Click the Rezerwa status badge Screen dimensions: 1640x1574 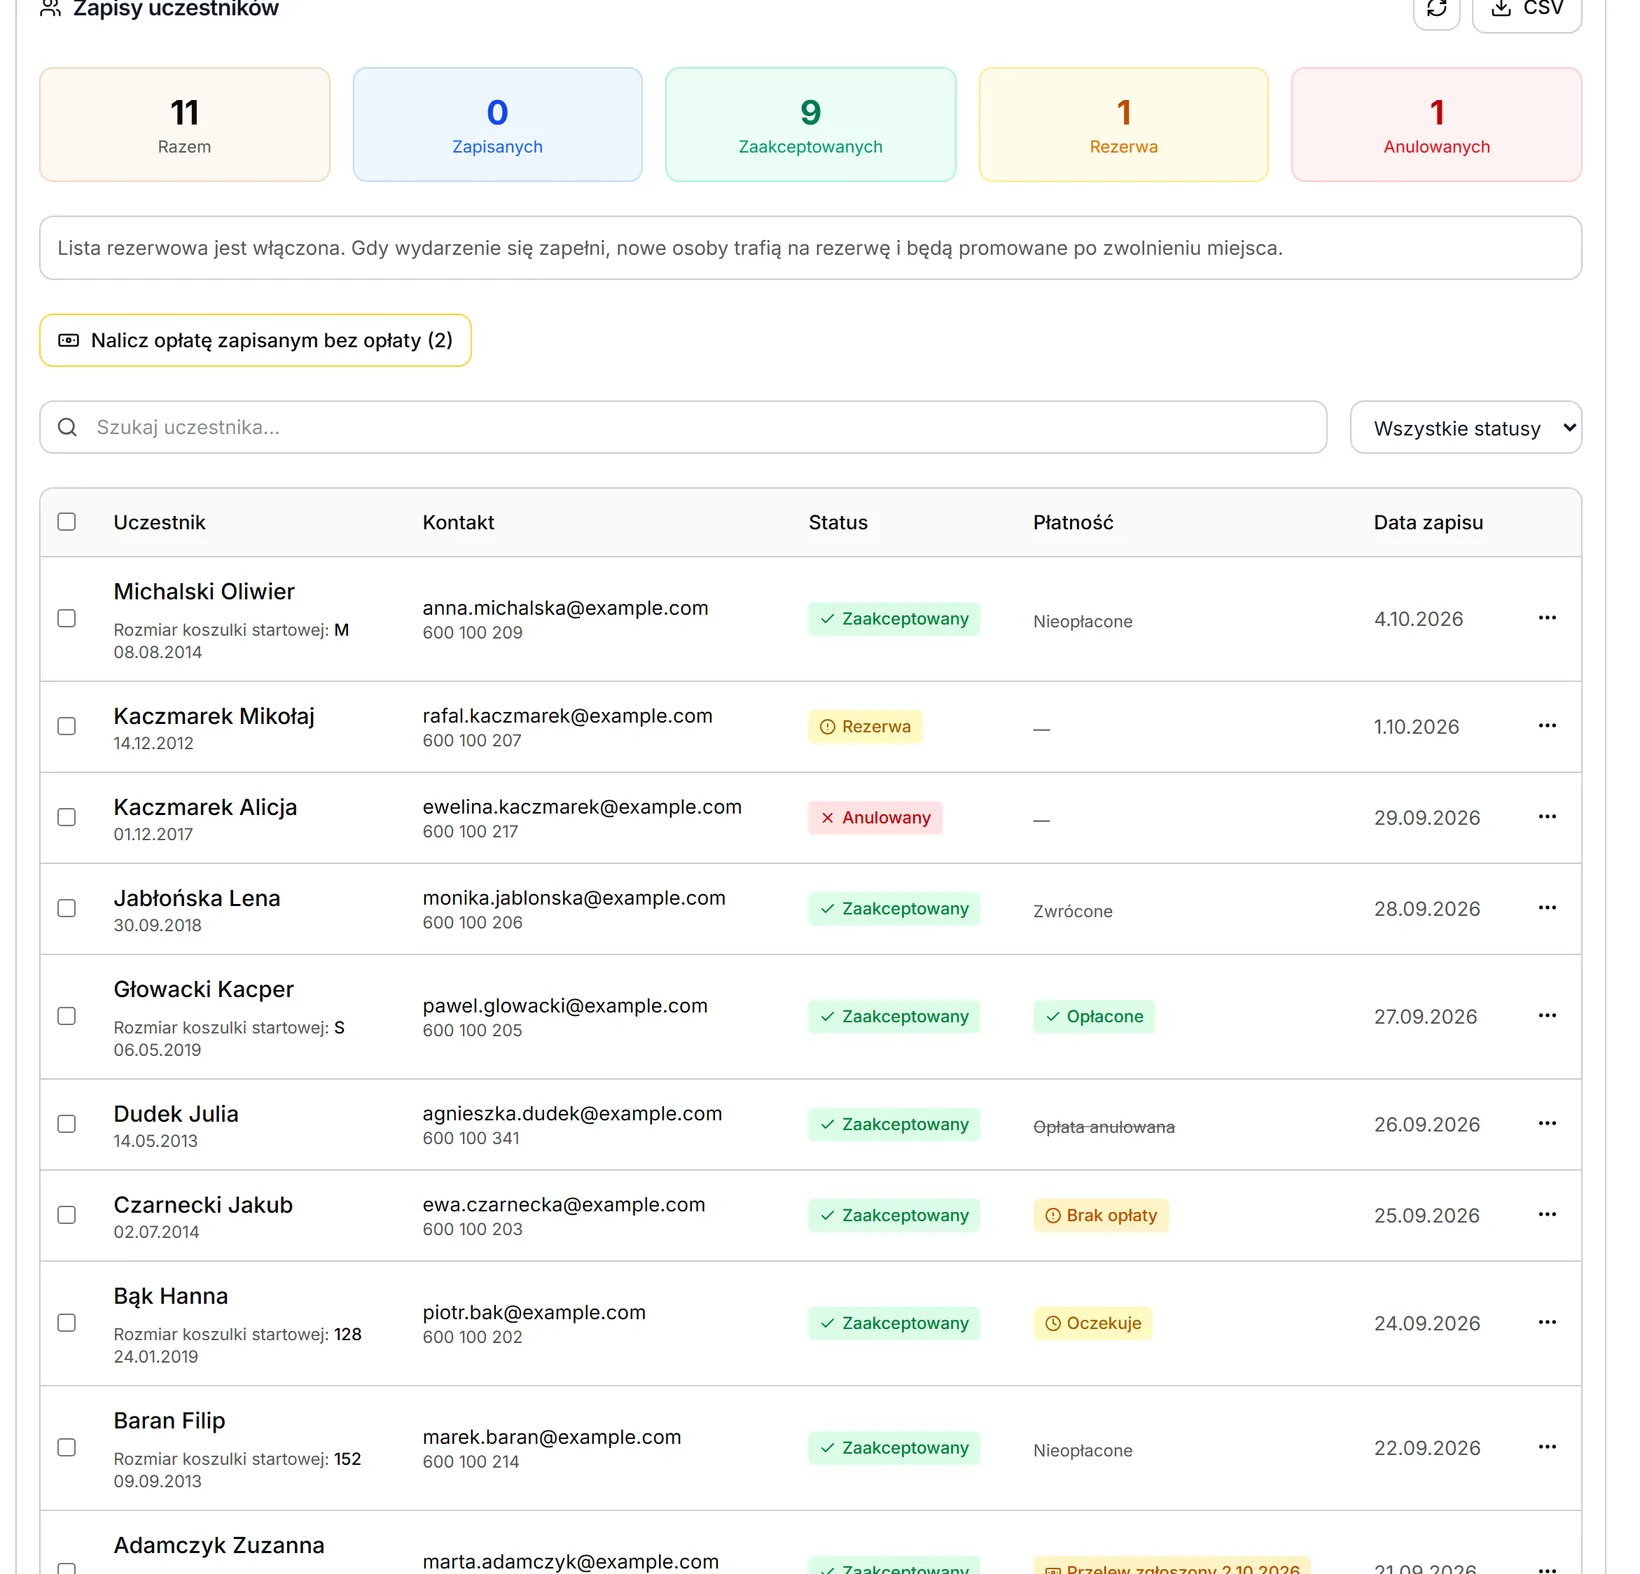click(866, 727)
